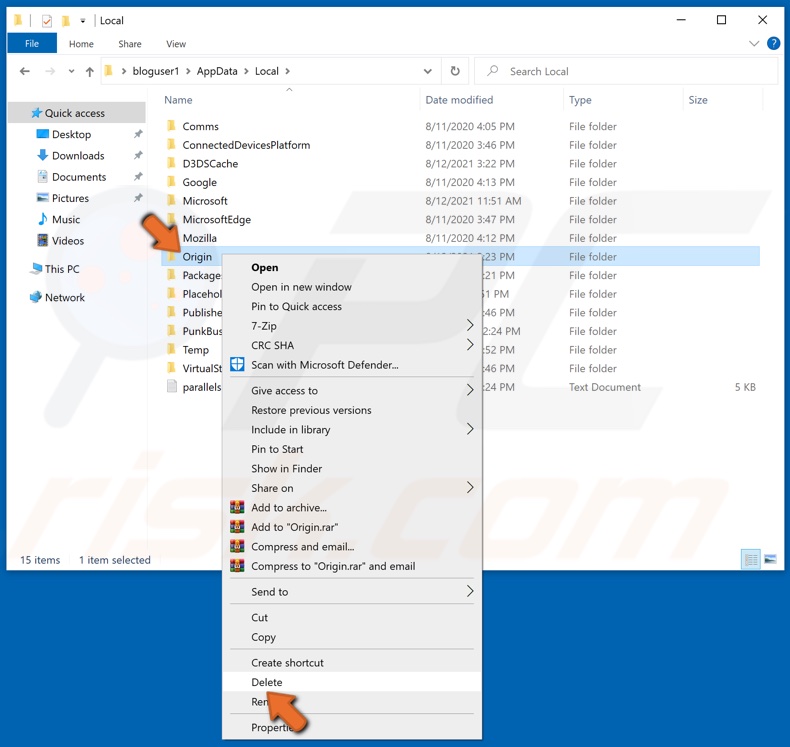Open the Home ribbon tab
This screenshot has width=790, height=747.
[81, 44]
